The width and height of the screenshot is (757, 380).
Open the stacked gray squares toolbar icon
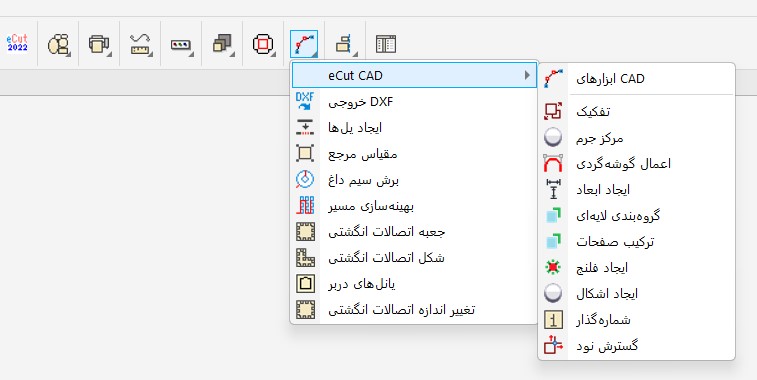click(x=223, y=44)
